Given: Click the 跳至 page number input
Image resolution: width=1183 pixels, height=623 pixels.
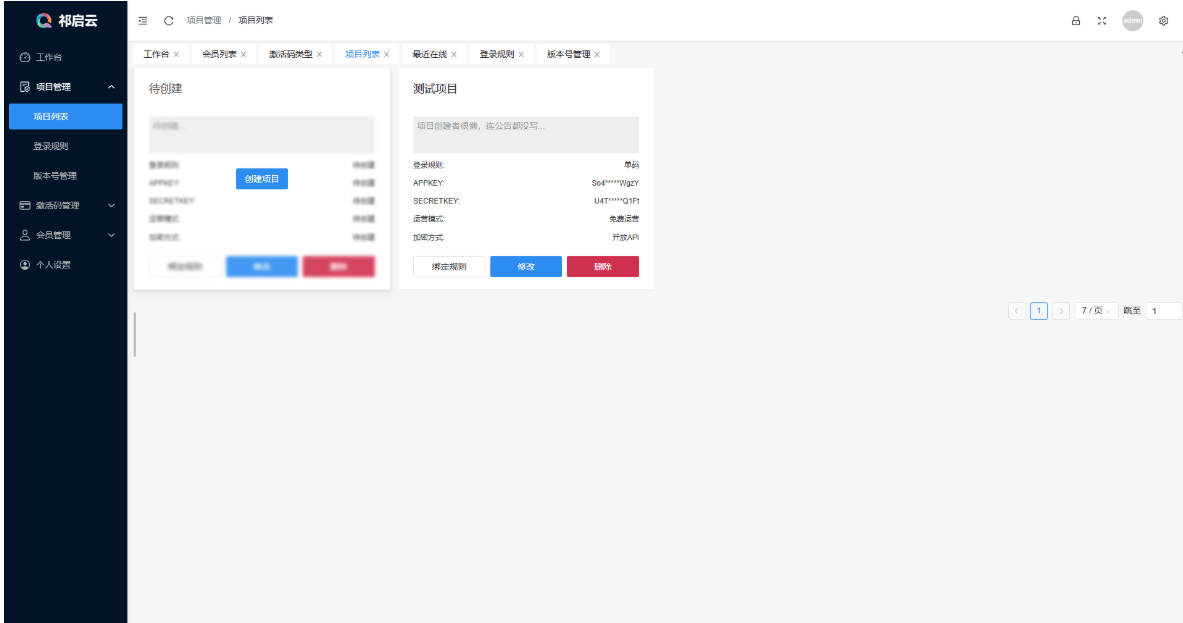Looking at the screenshot, I should point(1164,310).
